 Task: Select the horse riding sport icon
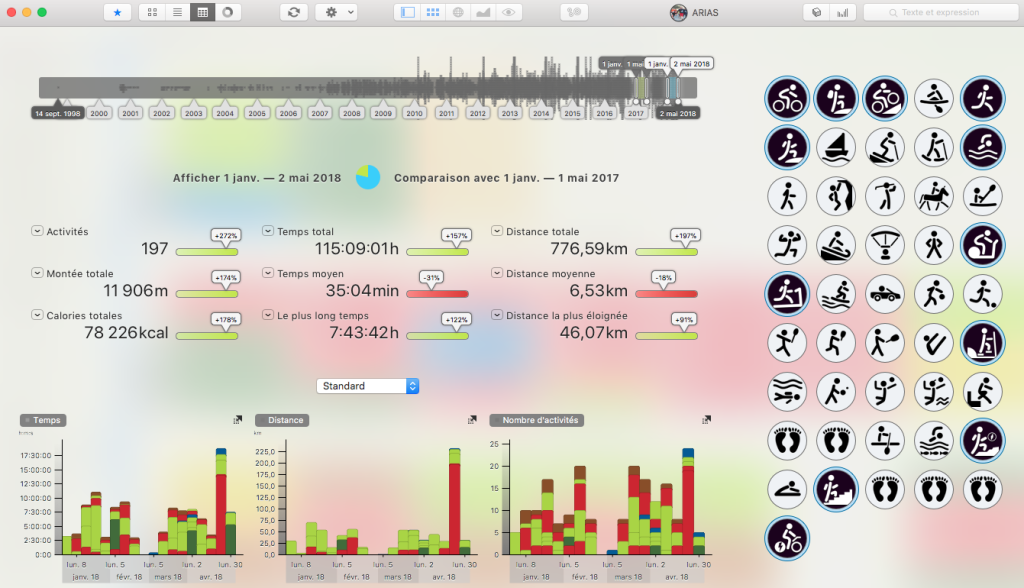coord(932,196)
